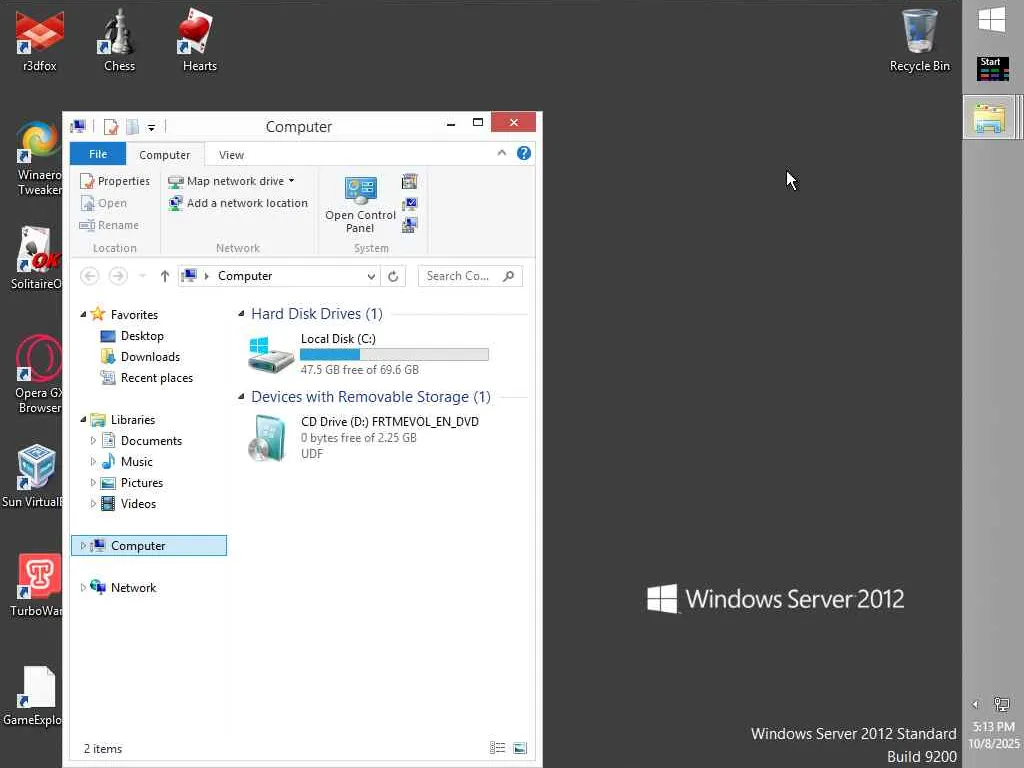This screenshot has height=768, width=1024.
Task: Switch to the View ribbon tab
Action: click(231, 155)
